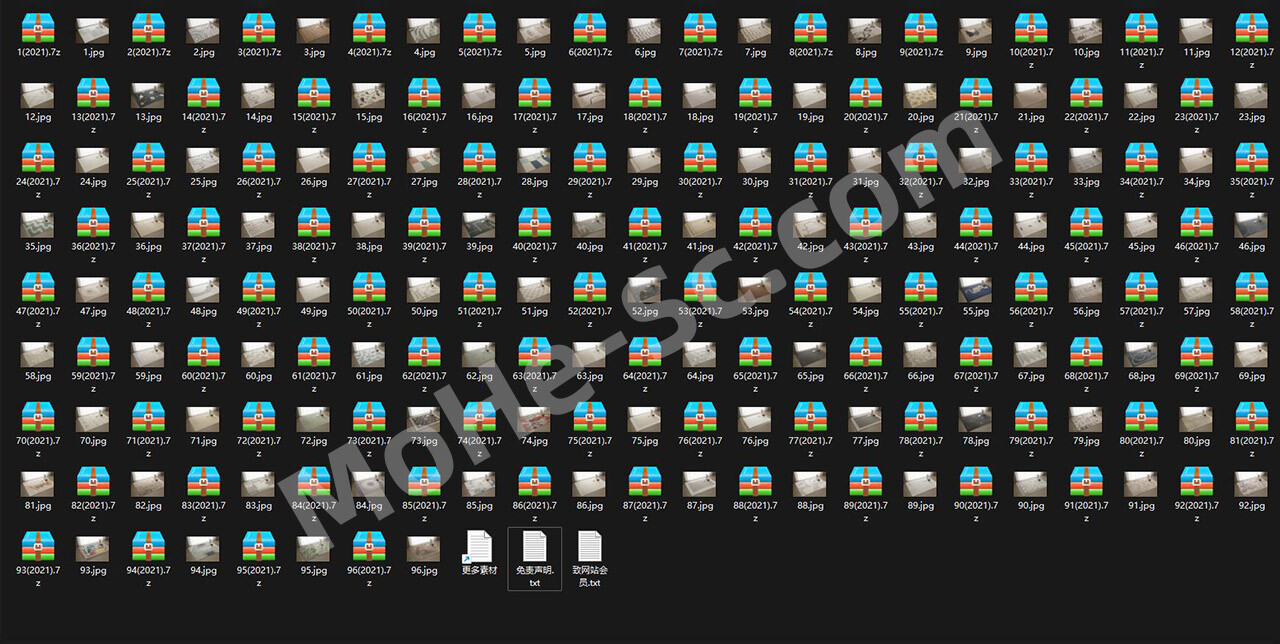Image resolution: width=1280 pixels, height=644 pixels.
Task: Choose the 47(2021).7z compressed file
Action: [x=38, y=287]
